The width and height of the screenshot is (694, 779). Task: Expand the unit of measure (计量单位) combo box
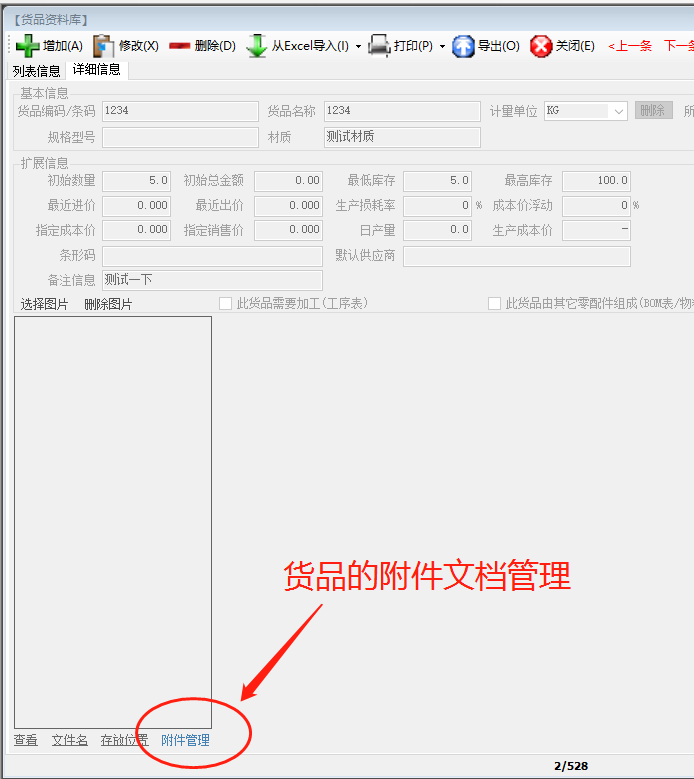tap(618, 111)
